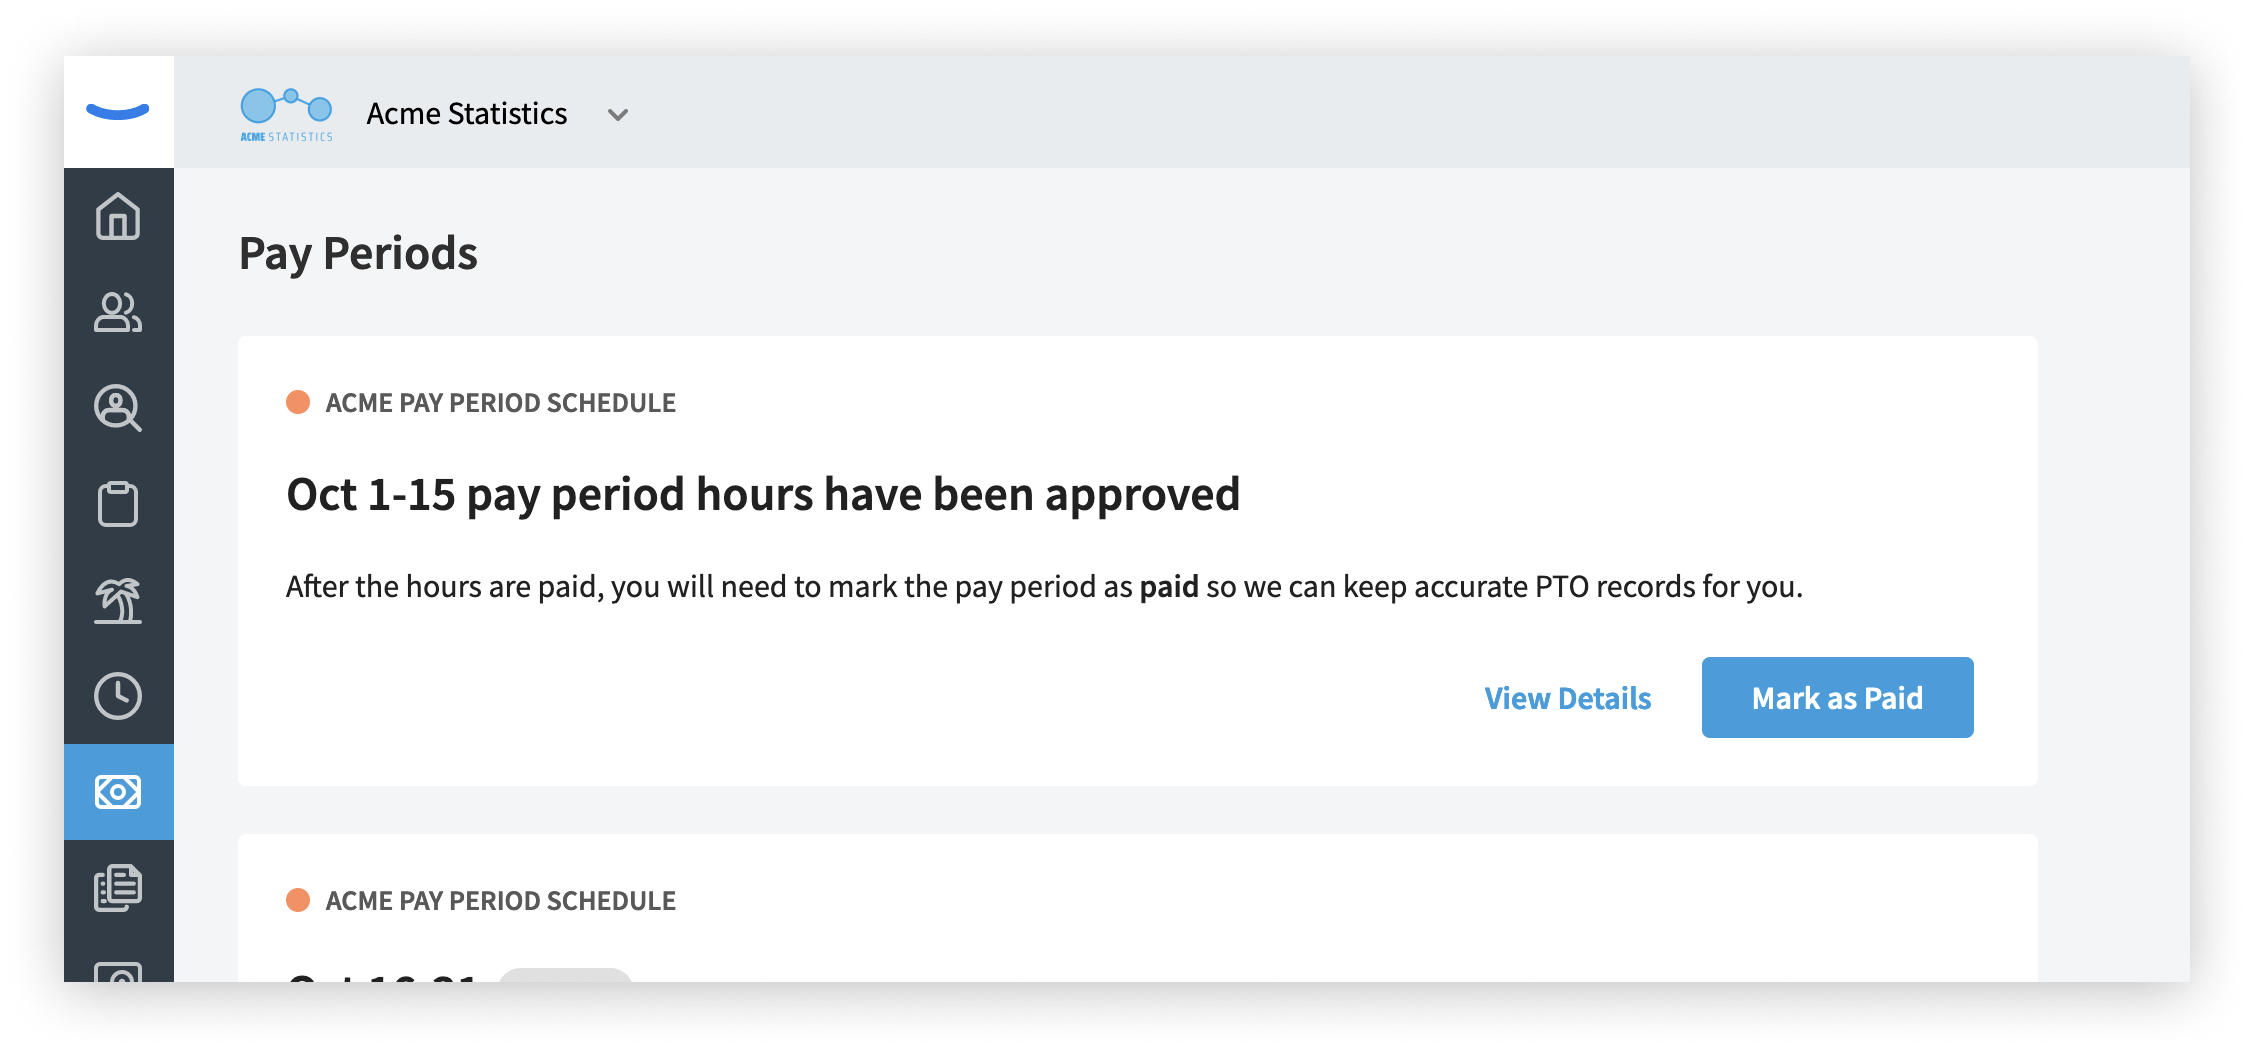Click the first ACME PAY PERIOD SCHEDULE label

(x=500, y=403)
